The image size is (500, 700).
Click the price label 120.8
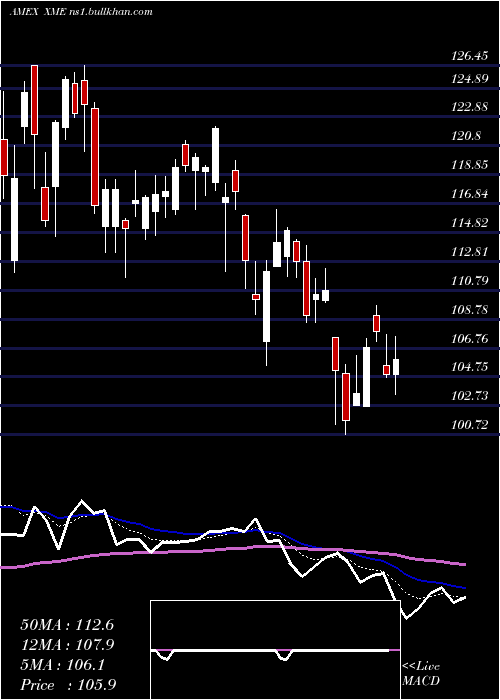(x=466, y=136)
